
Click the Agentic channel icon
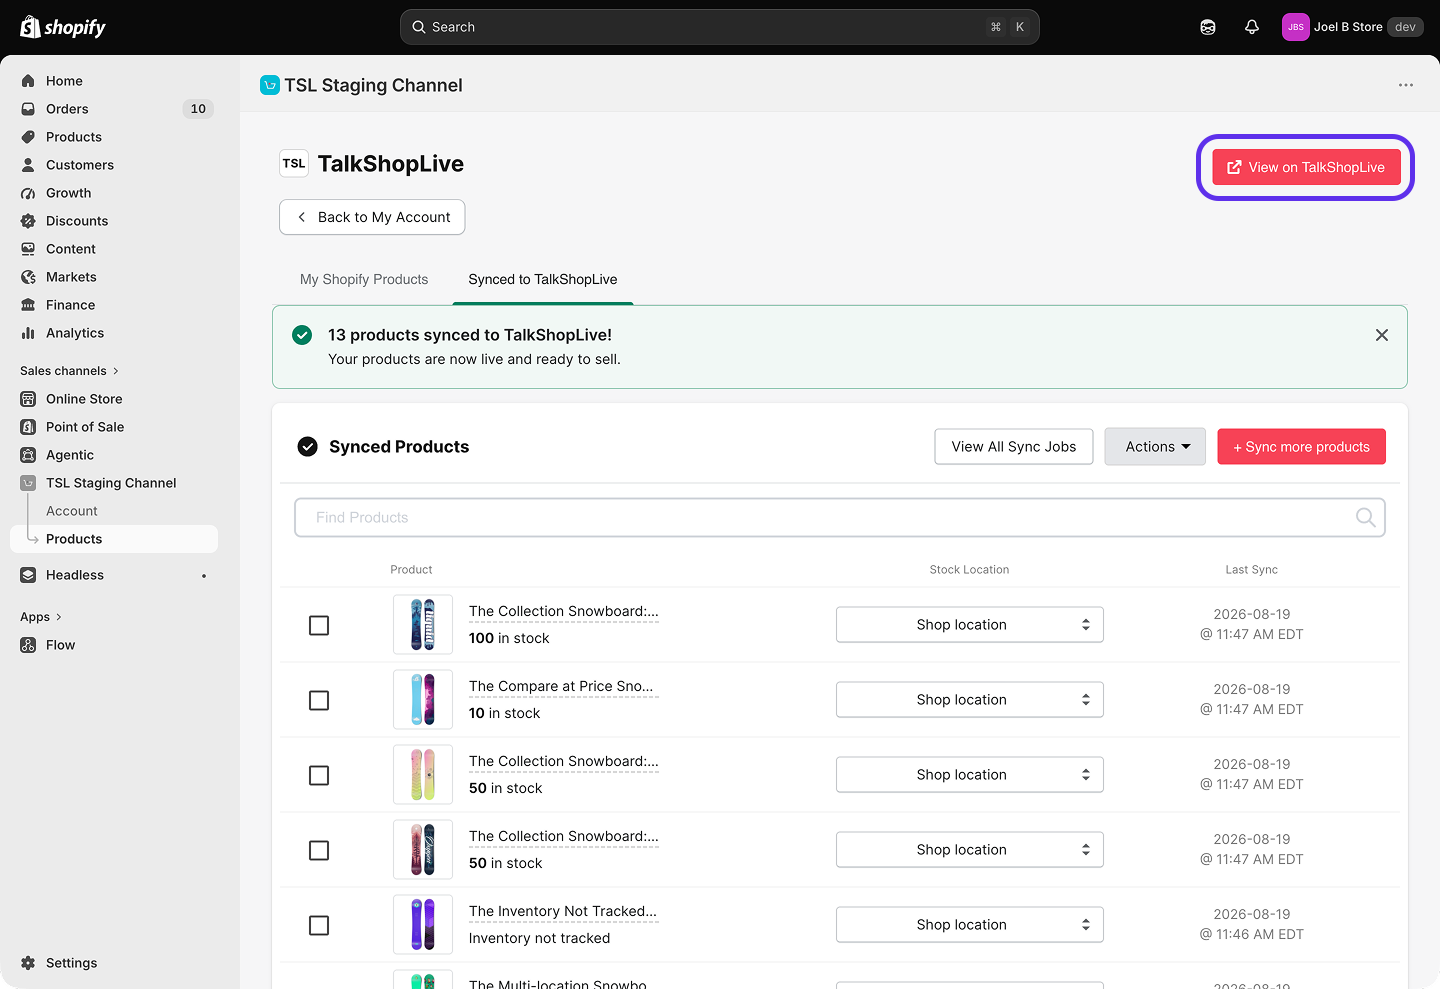coord(28,455)
